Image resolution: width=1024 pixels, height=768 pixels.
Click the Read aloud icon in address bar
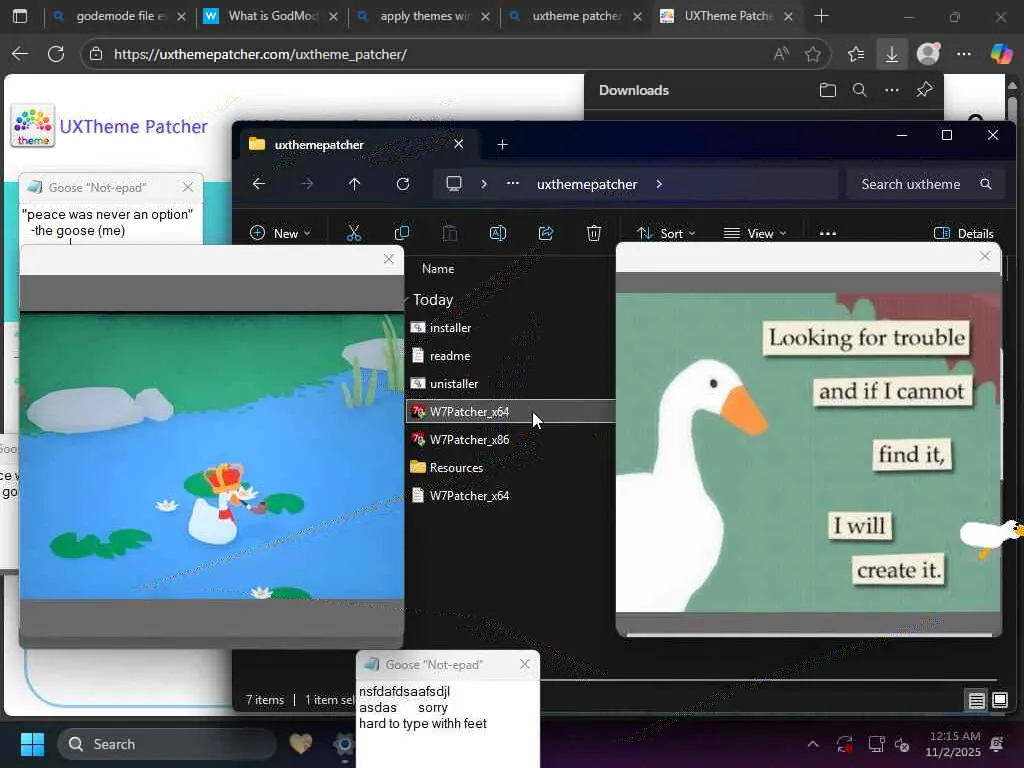pyautogui.click(x=781, y=54)
